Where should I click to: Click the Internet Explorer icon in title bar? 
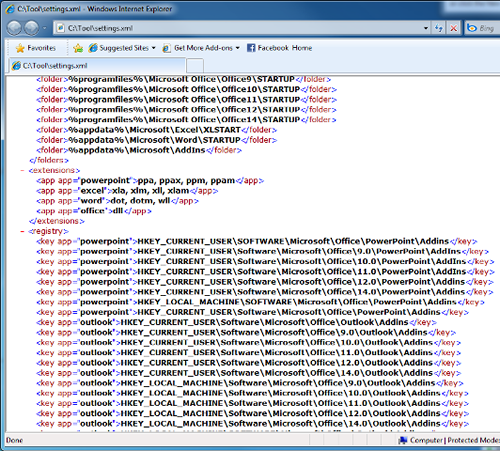click(10, 9)
